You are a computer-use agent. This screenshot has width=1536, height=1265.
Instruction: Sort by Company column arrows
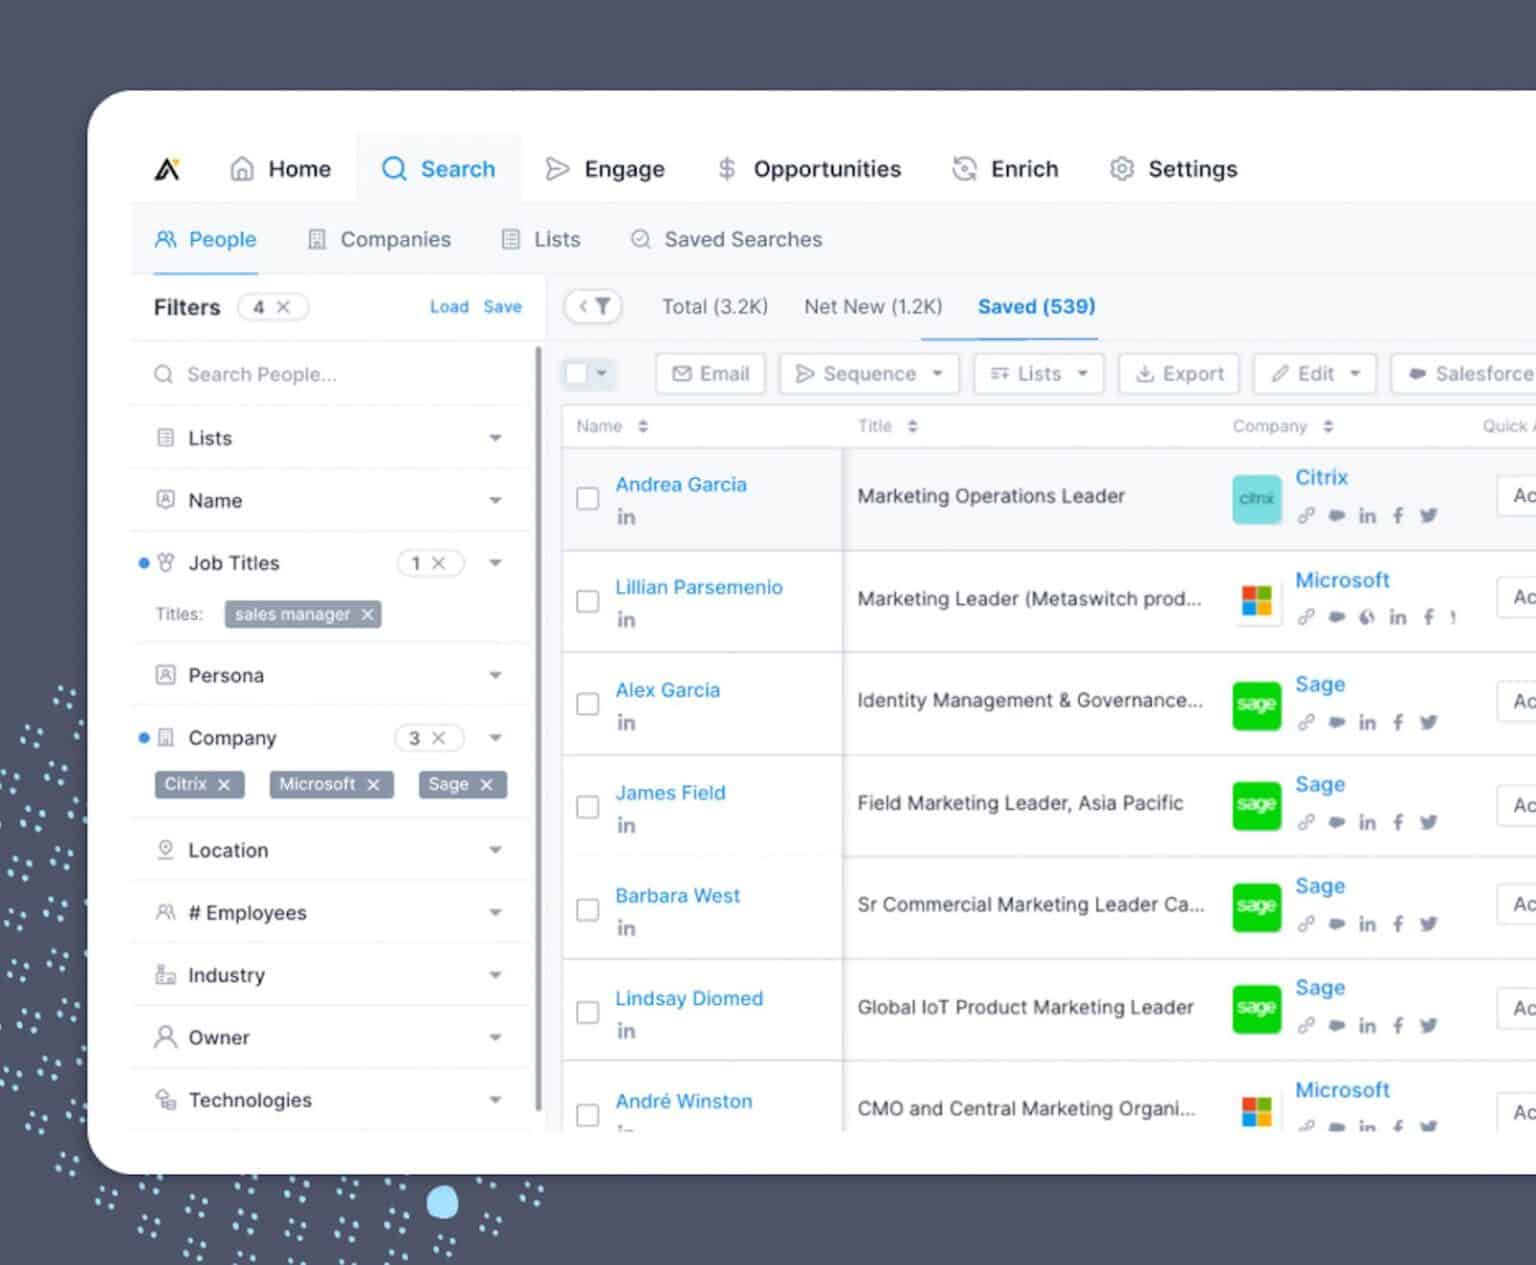1328,426
